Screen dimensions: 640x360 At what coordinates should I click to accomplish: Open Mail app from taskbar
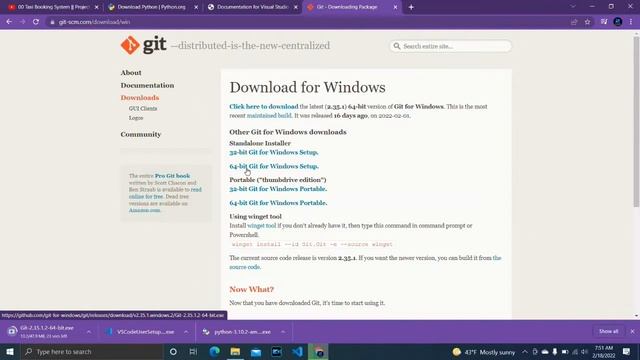(x=256, y=351)
